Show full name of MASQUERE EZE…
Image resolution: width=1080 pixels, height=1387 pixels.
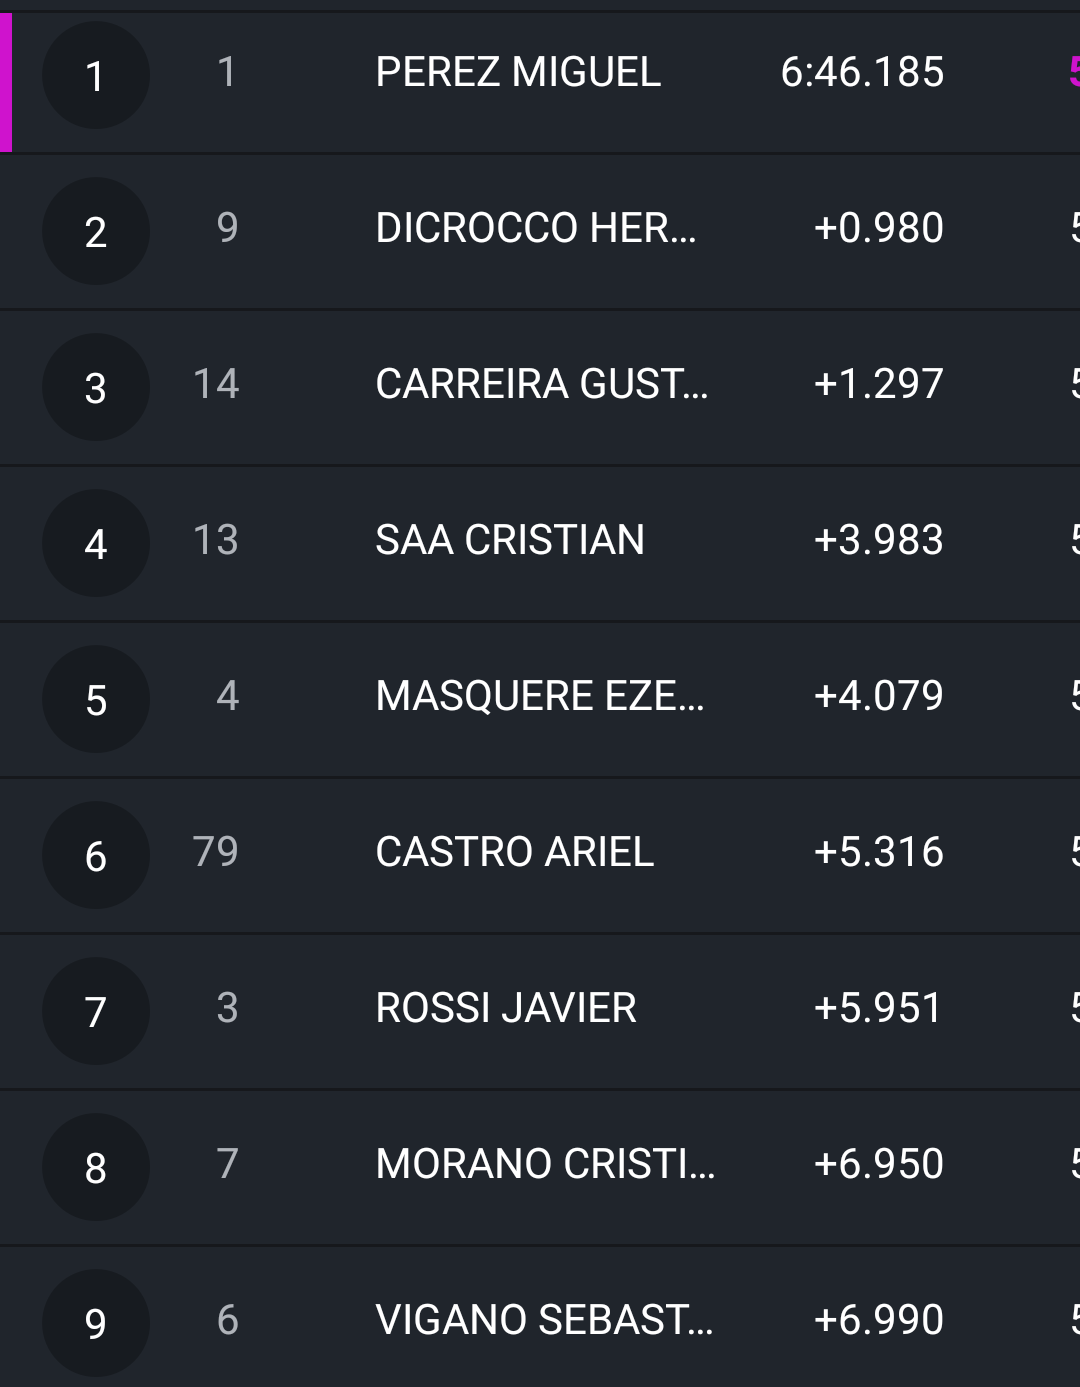(x=540, y=696)
